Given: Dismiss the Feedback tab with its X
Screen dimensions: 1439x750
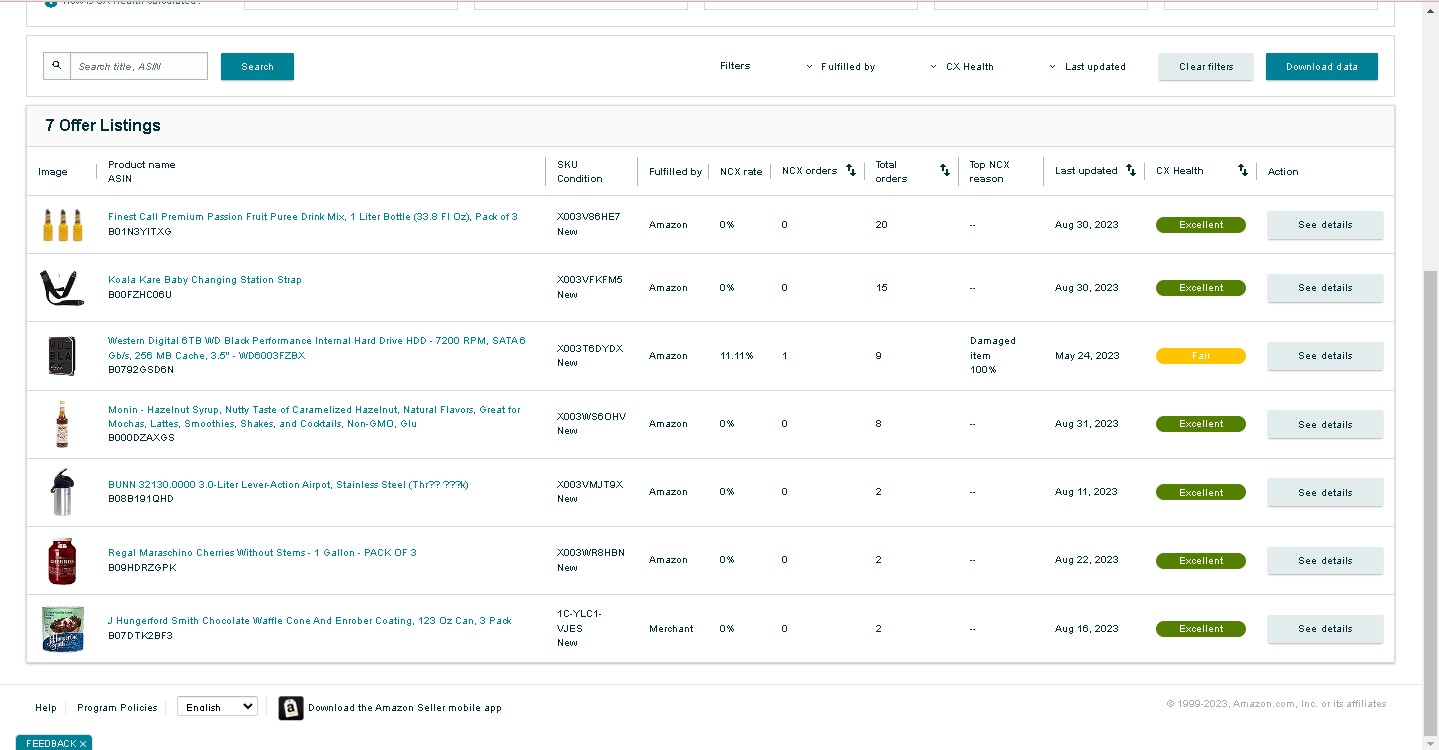Looking at the screenshot, I should click(x=83, y=744).
